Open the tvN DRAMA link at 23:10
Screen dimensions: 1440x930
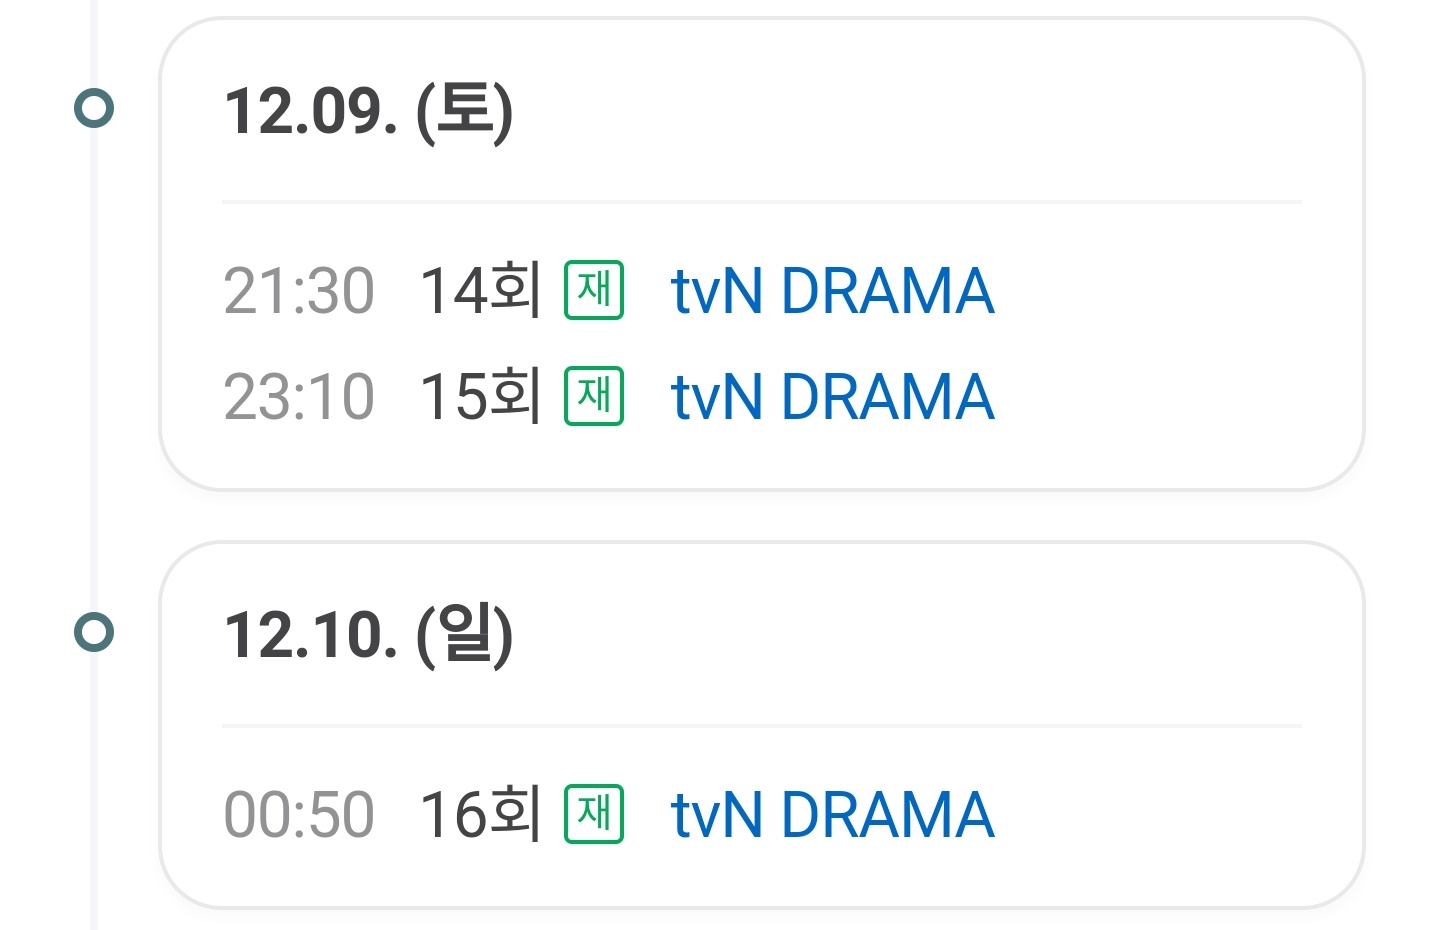832,397
